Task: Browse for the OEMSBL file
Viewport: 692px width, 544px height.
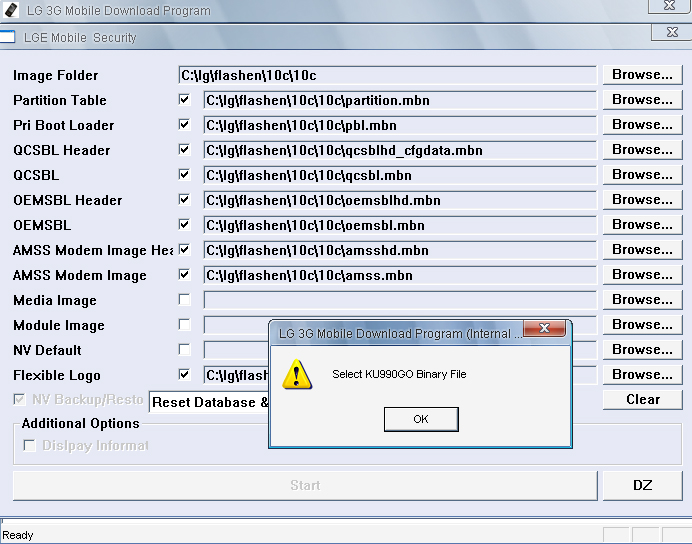Action: (x=643, y=225)
